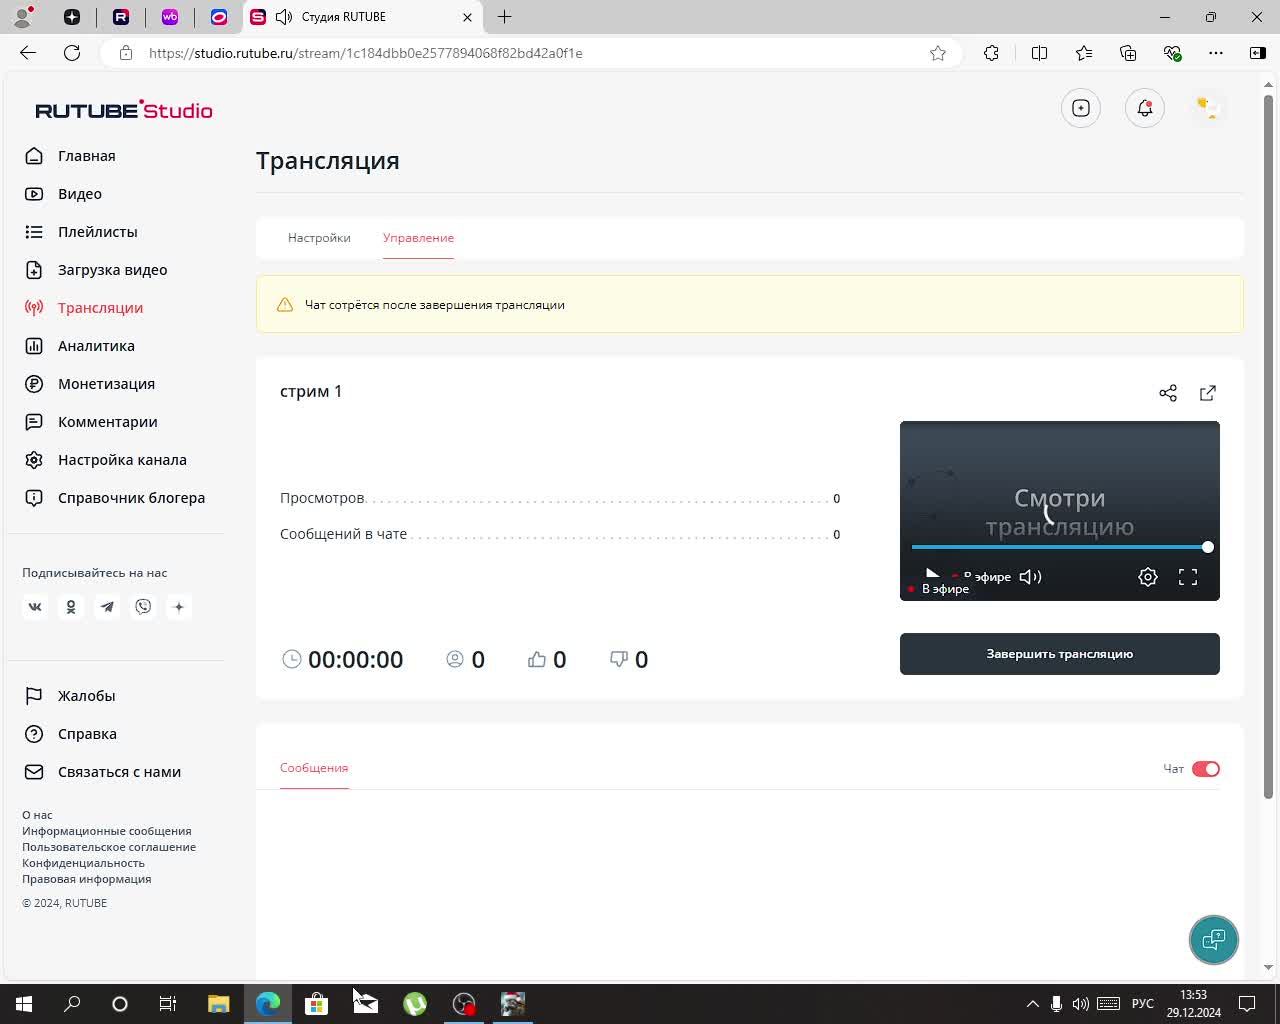Screen dimensions: 1280x1024
Task: Click the add content plus icon in header
Action: pyautogui.click(x=1081, y=108)
